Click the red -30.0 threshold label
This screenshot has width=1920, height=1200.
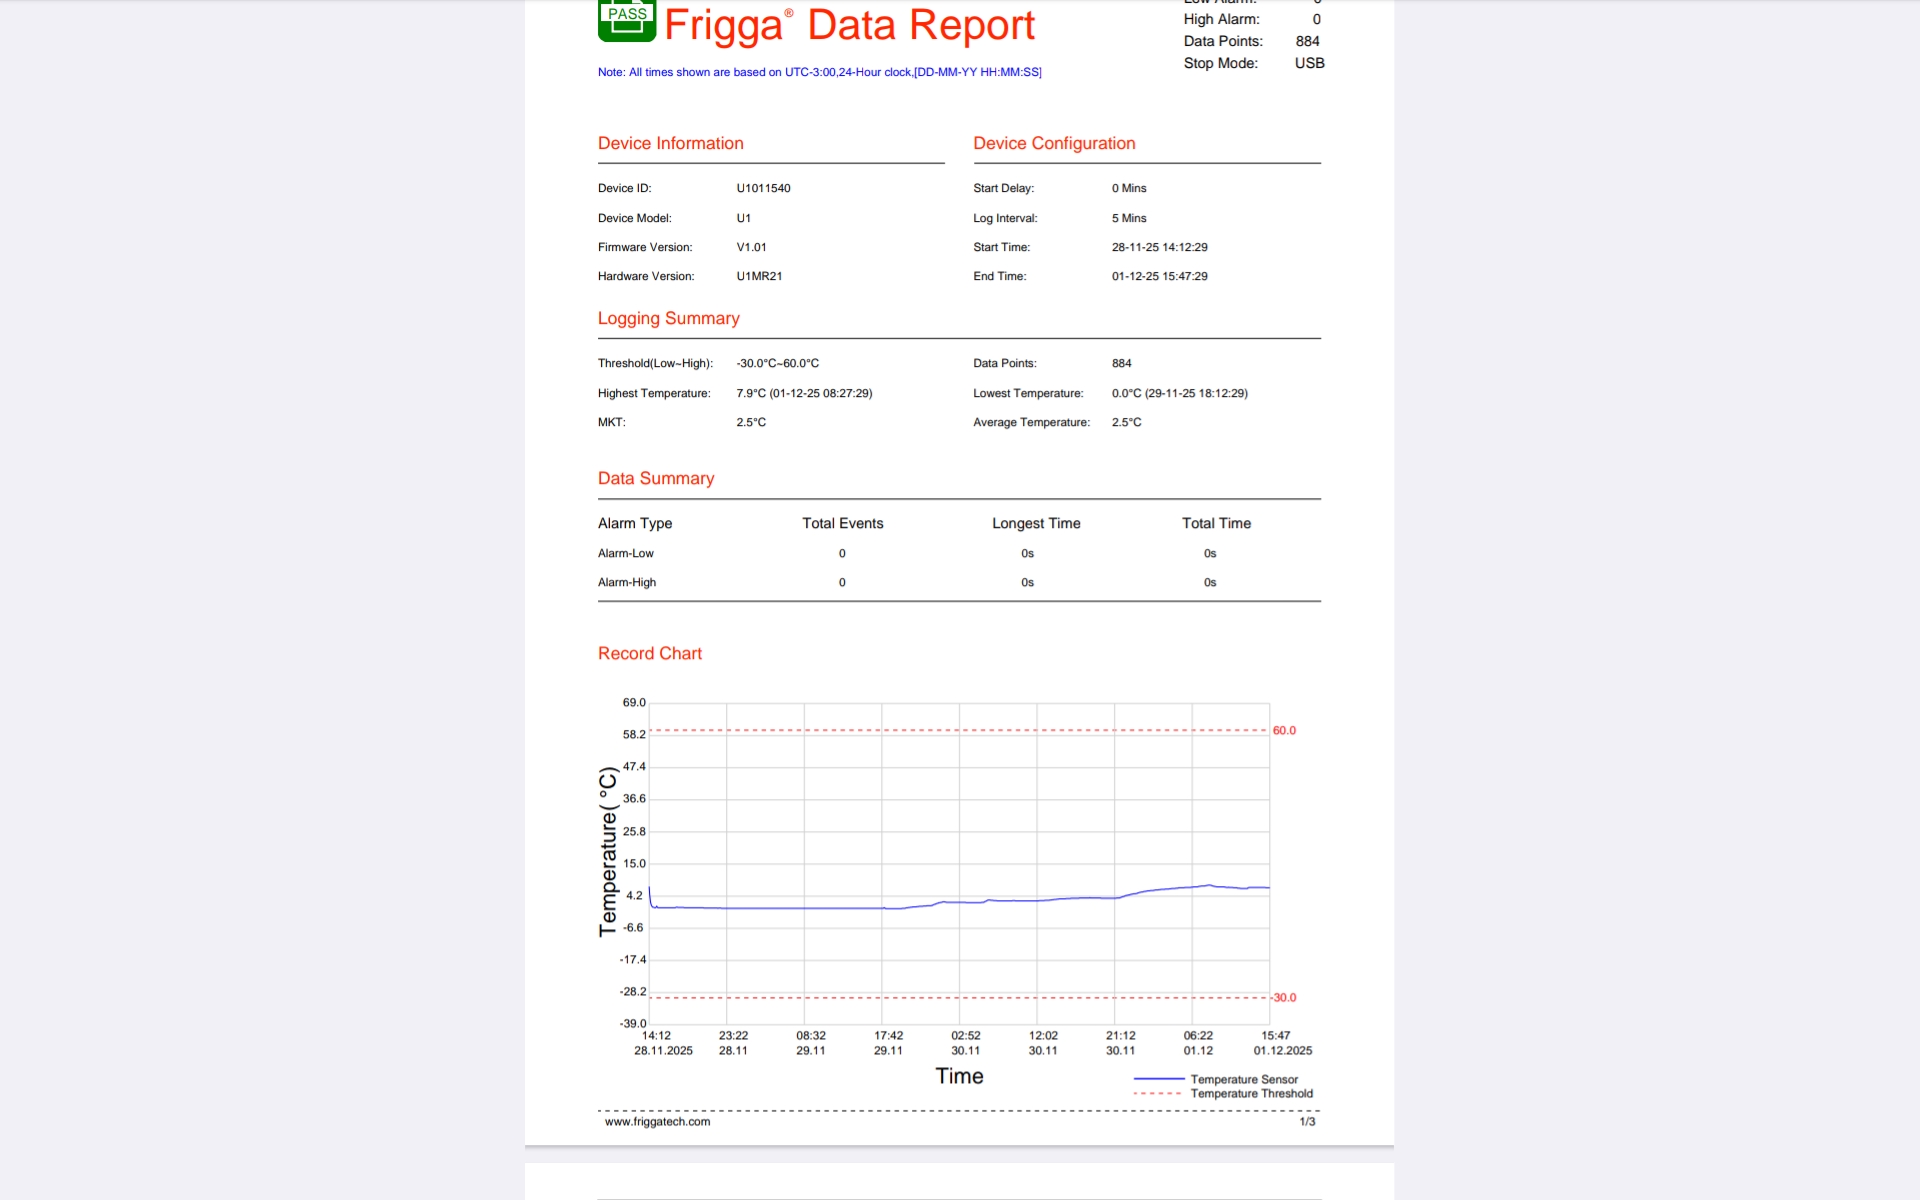1284,998
